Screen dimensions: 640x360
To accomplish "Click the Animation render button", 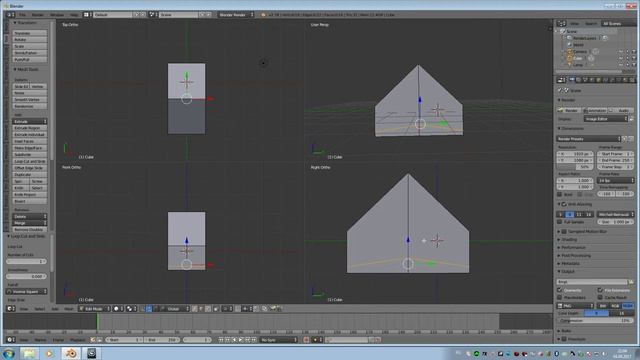I will (x=594, y=110).
